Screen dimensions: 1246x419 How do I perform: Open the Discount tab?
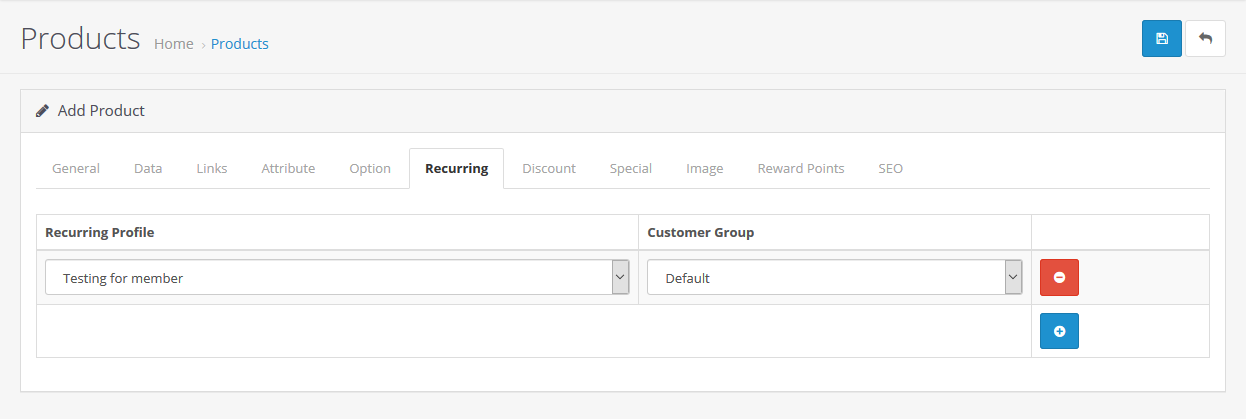pyautogui.click(x=549, y=168)
